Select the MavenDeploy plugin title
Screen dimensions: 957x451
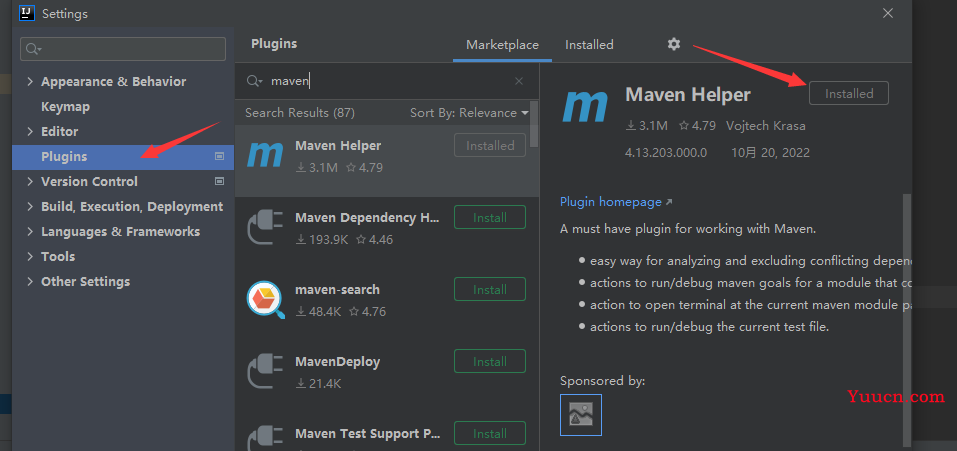click(337, 361)
